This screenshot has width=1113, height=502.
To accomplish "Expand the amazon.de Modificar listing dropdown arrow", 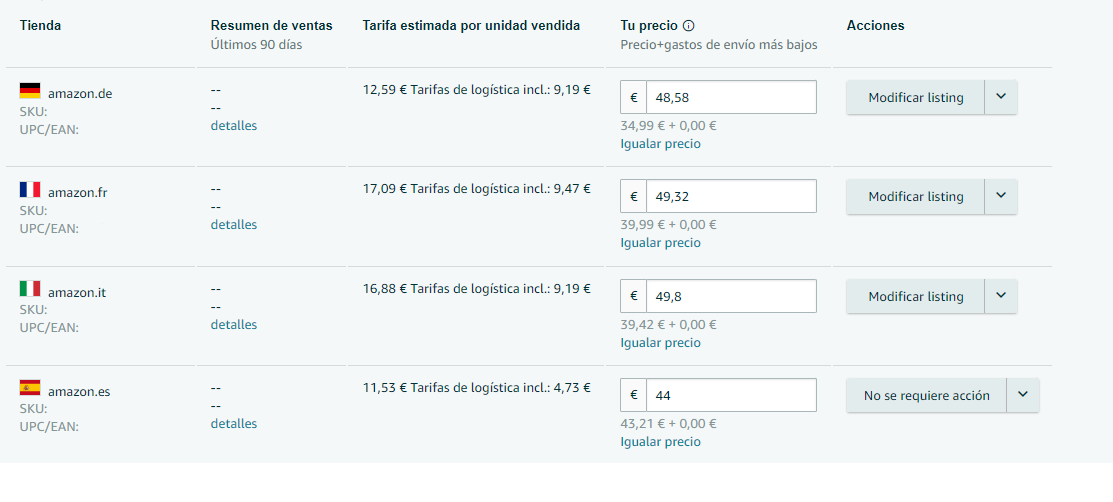I will [x=1001, y=97].
